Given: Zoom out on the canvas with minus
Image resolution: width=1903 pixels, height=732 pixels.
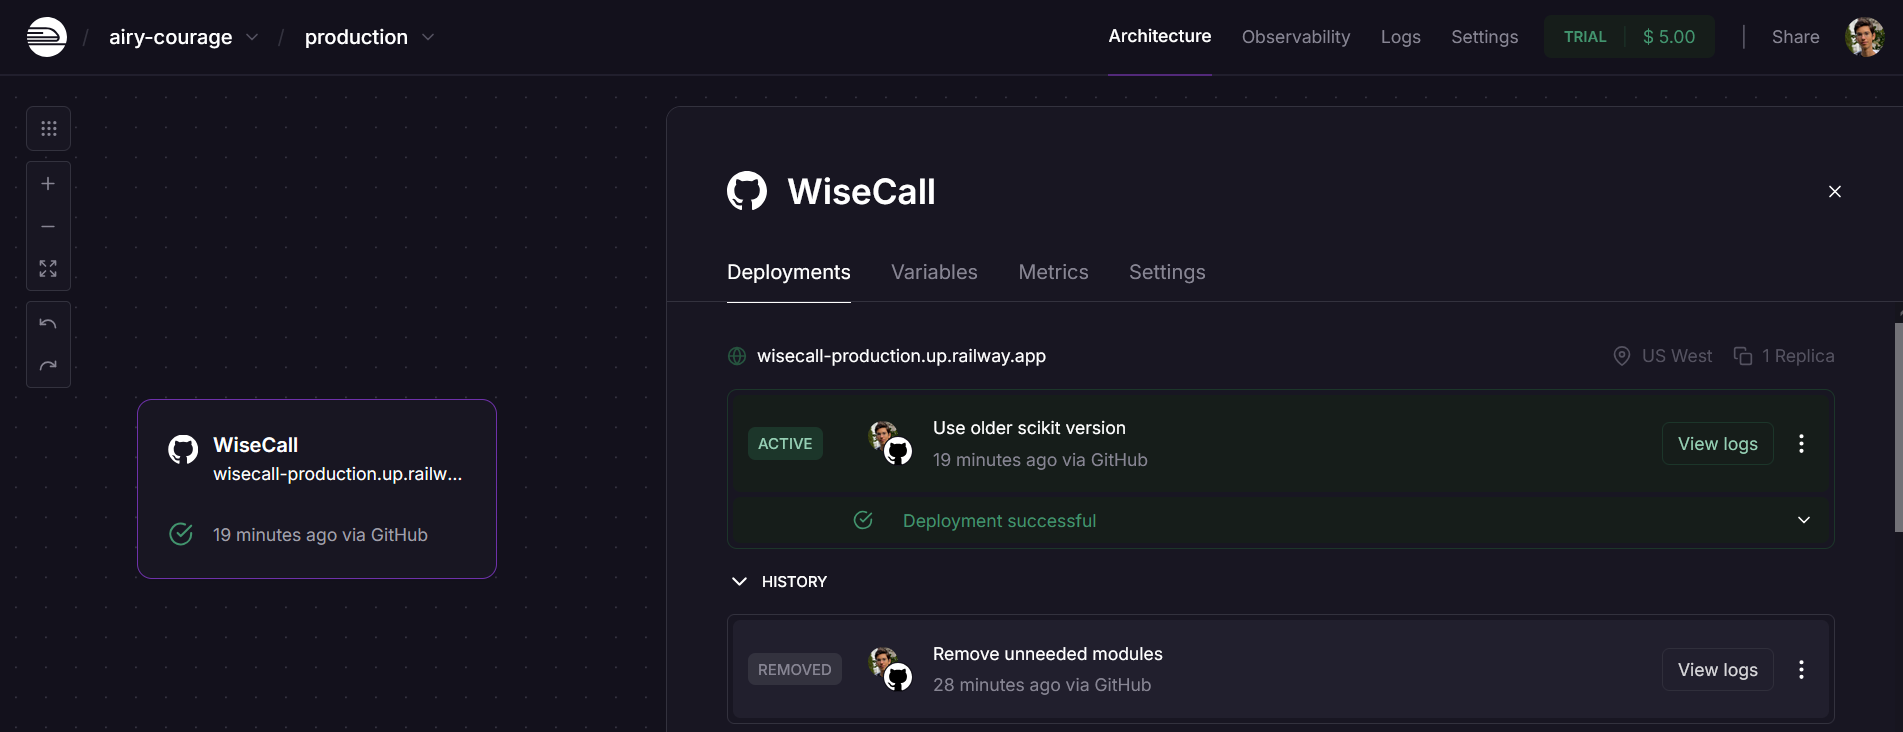Looking at the screenshot, I should pyautogui.click(x=48, y=227).
